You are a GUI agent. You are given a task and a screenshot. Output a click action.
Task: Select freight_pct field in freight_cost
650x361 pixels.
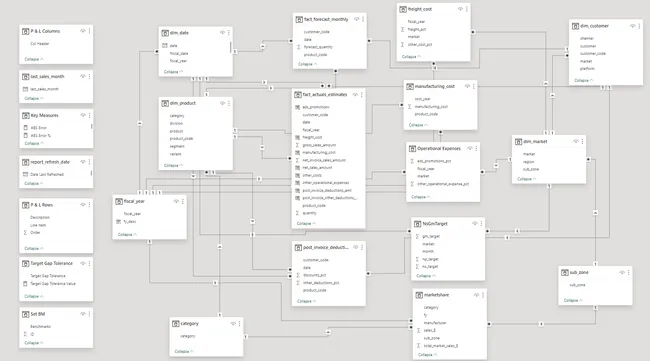tap(417, 29)
